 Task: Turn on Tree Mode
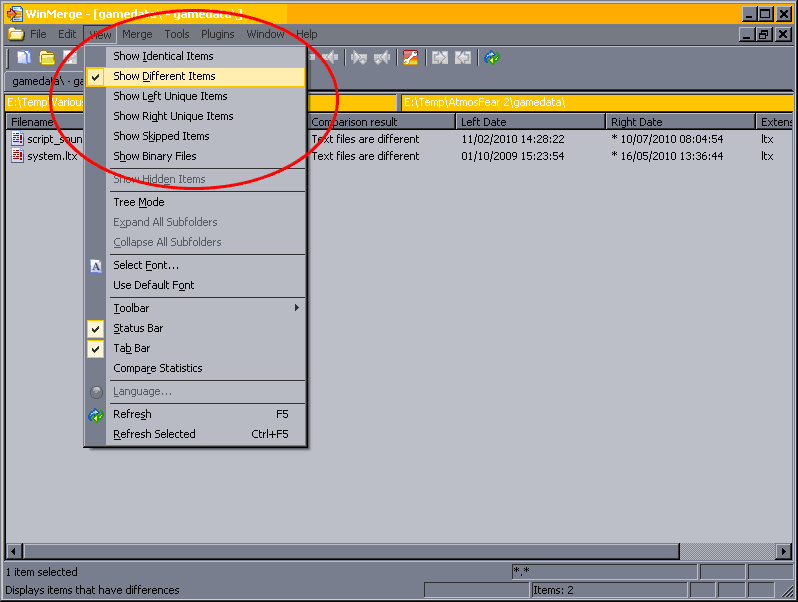195,202
